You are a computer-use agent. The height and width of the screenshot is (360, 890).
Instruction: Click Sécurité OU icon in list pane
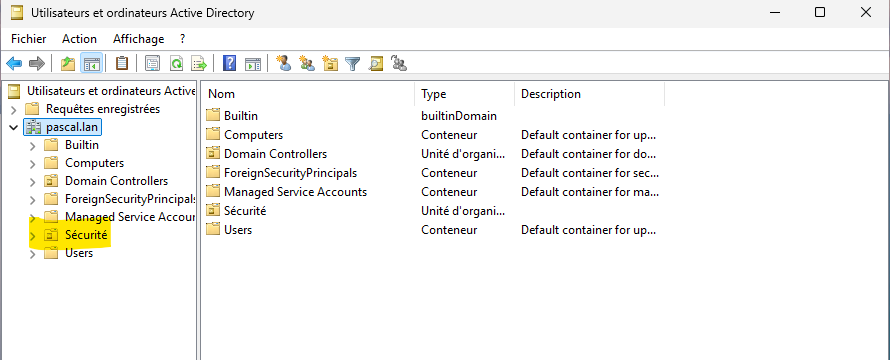(x=213, y=211)
